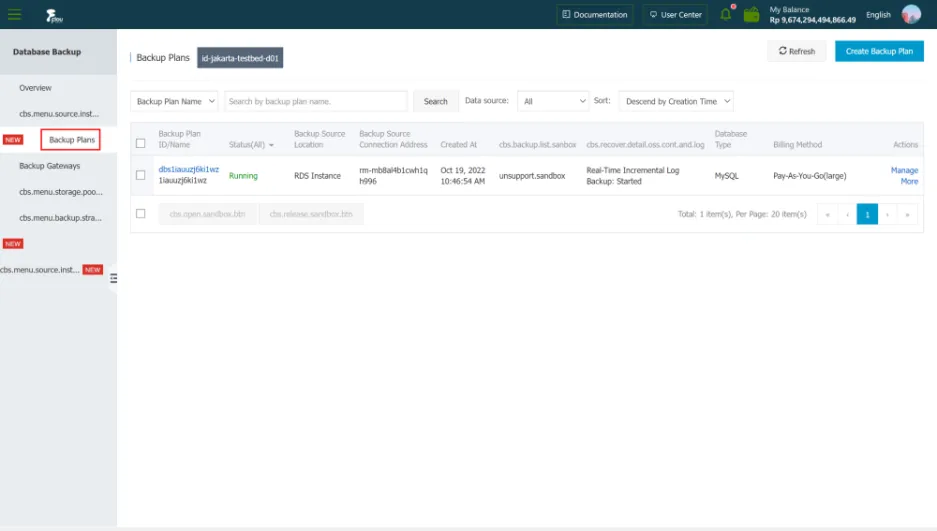Expand the Data source All dropdown
Image resolution: width=937 pixels, height=531 pixels.
coord(554,101)
